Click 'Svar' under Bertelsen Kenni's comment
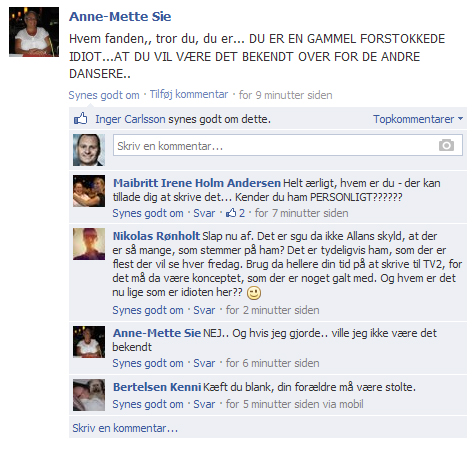Image resolution: width=473 pixels, height=452 pixels. [204, 404]
